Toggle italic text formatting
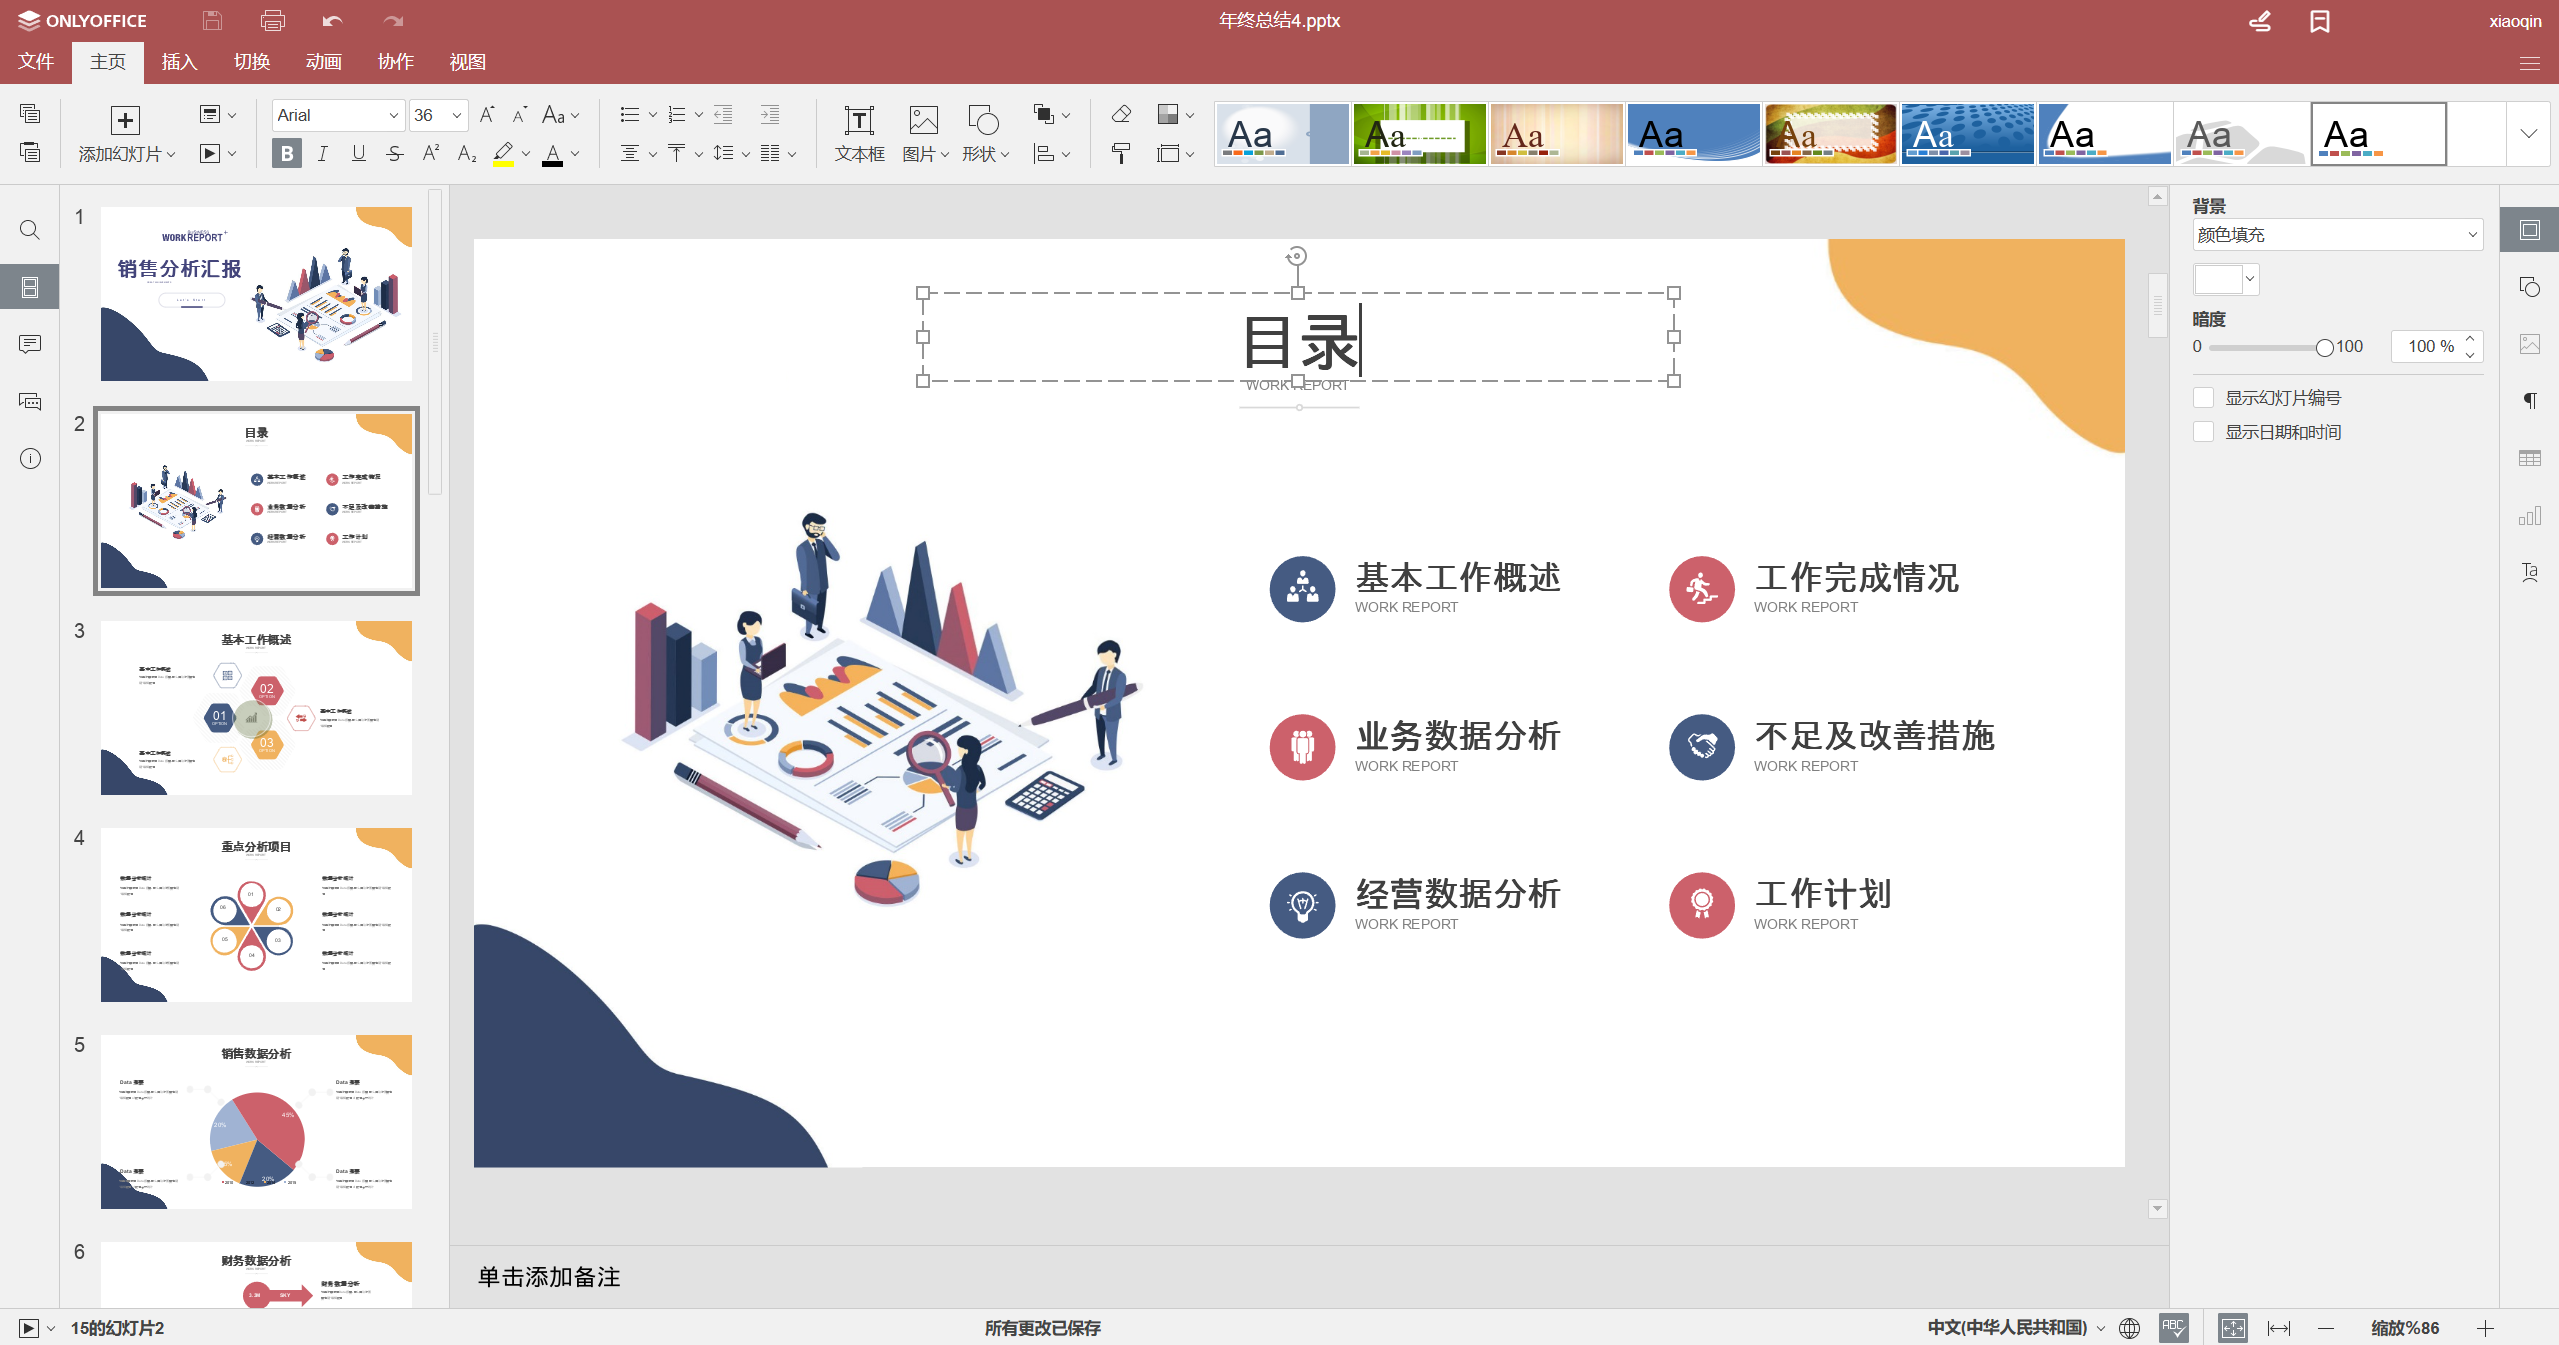Image resolution: width=2559 pixels, height=1345 pixels. (x=323, y=153)
